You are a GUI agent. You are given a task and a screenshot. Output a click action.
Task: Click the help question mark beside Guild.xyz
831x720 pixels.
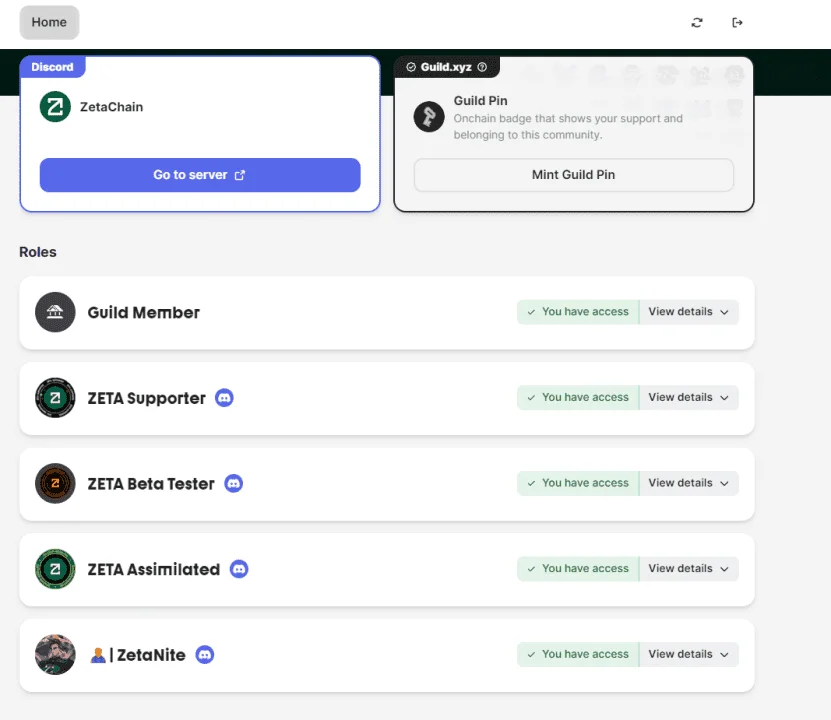pos(482,67)
